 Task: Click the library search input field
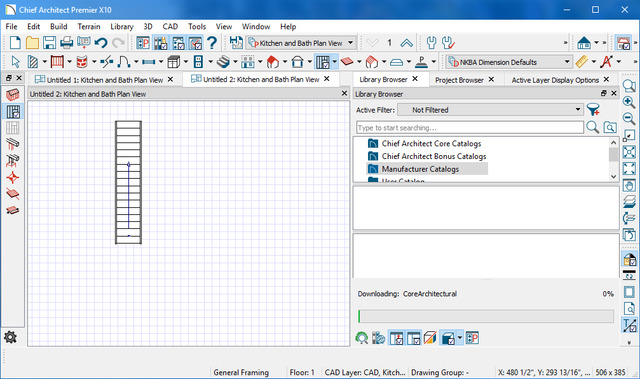(x=470, y=128)
